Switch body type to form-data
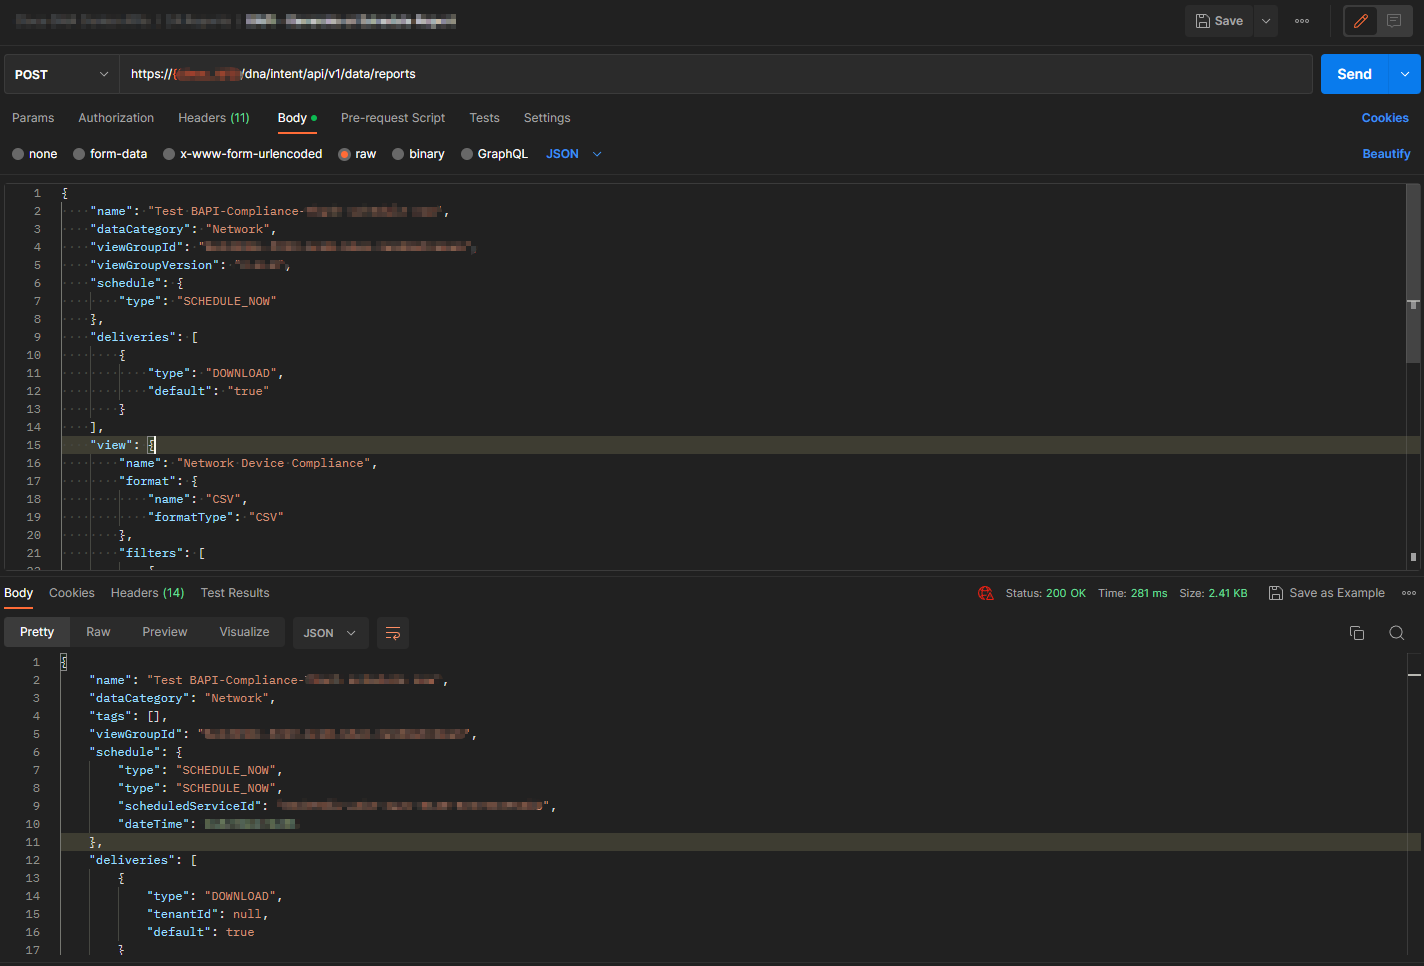The image size is (1424, 966). click(110, 153)
